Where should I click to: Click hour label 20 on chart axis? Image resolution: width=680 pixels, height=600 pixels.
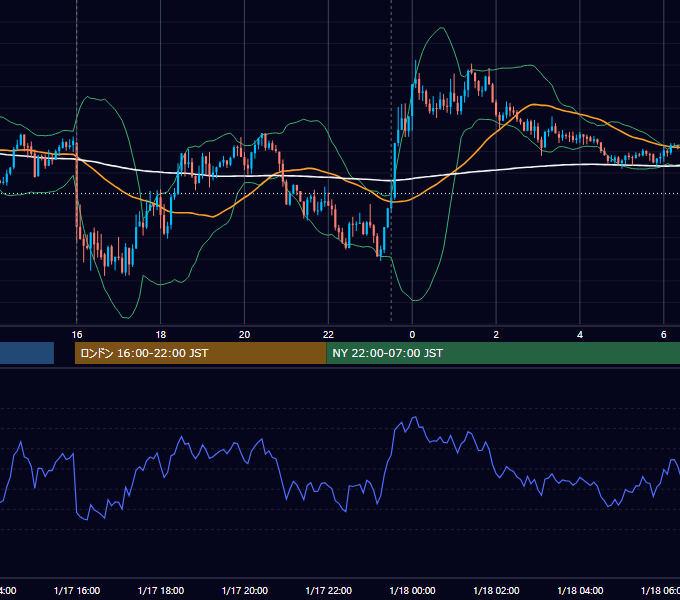point(245,334)
